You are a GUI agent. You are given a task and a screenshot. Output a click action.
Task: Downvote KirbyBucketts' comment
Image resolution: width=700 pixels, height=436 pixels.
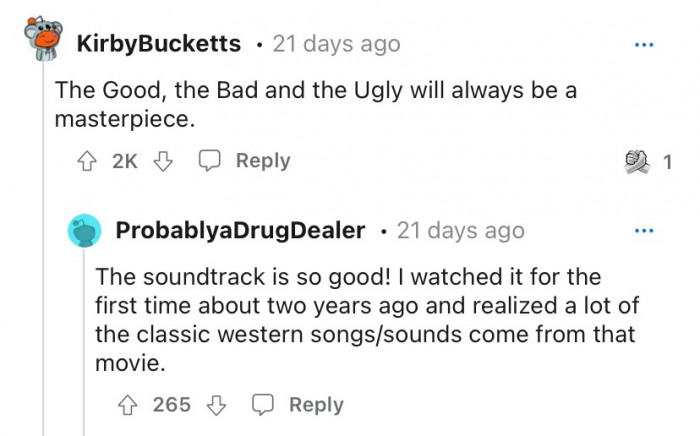coord(164,161)
